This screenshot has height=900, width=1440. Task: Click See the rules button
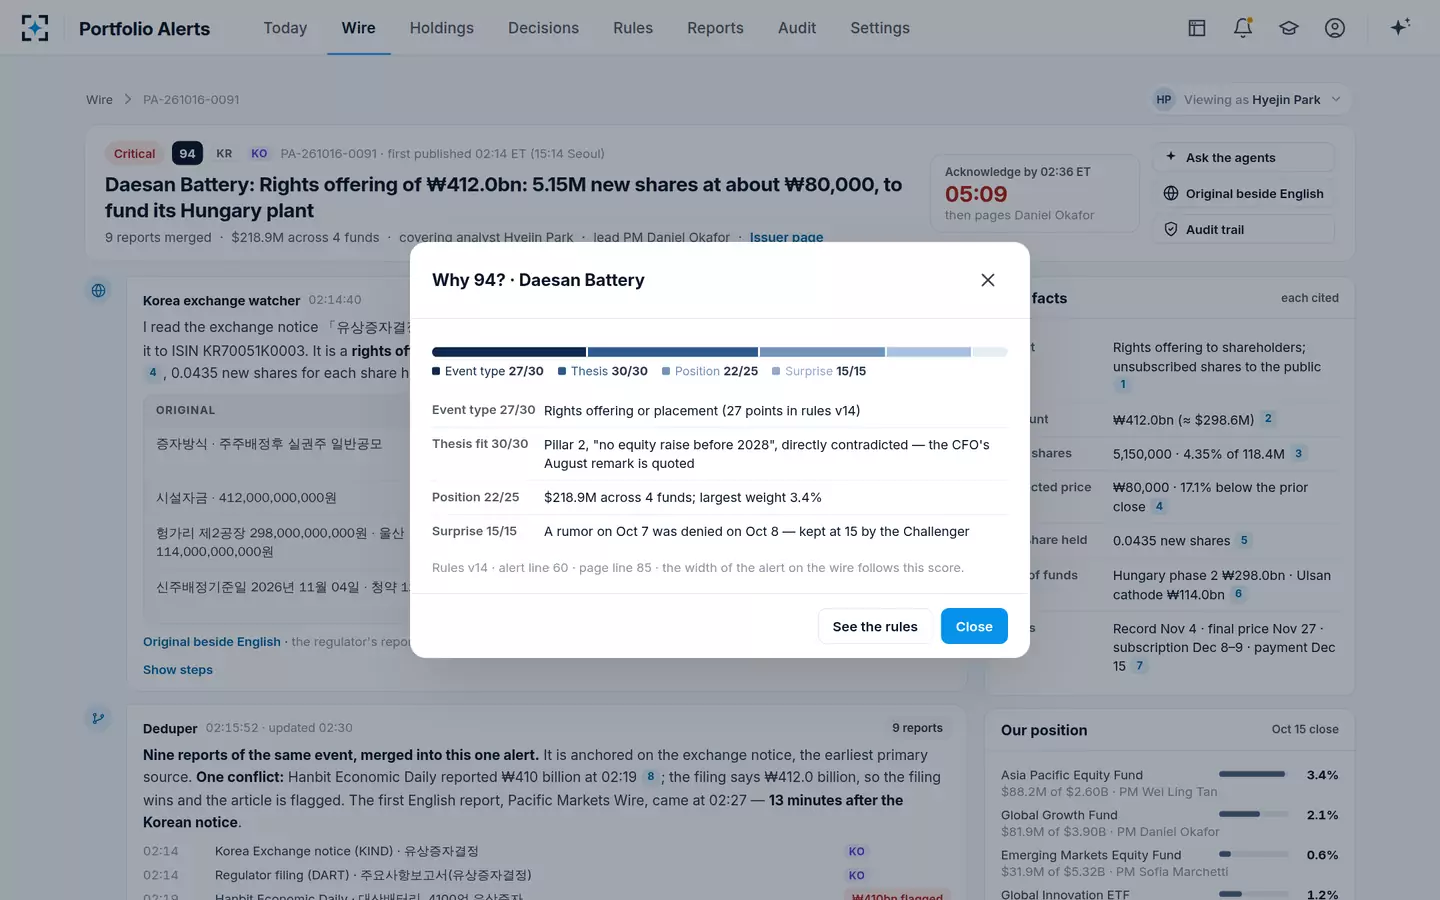pyautogui.click(x=875, y=626)
